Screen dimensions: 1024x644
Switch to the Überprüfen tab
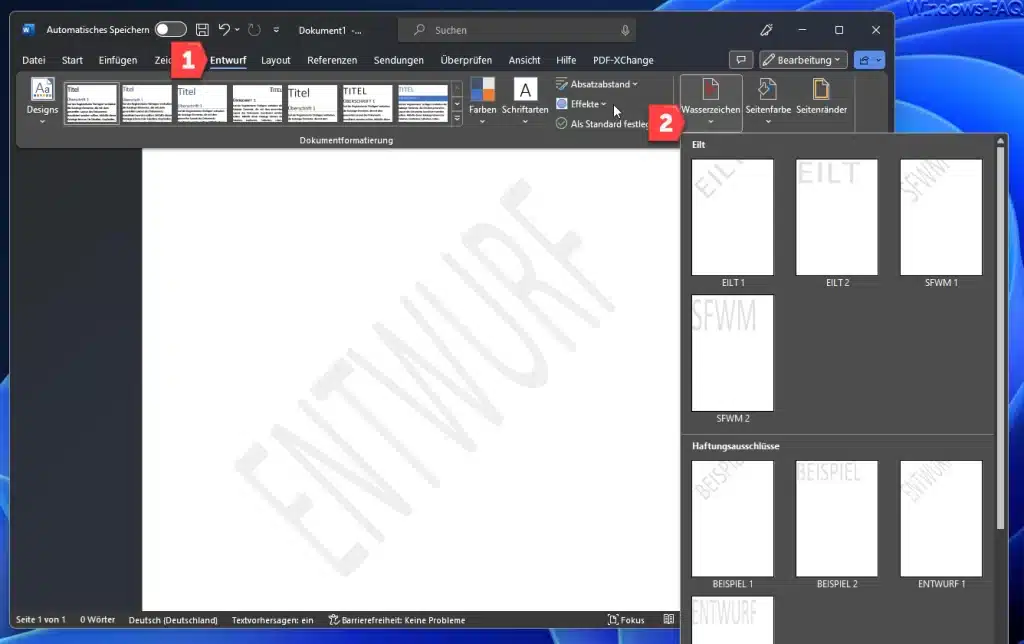[466, 60]
